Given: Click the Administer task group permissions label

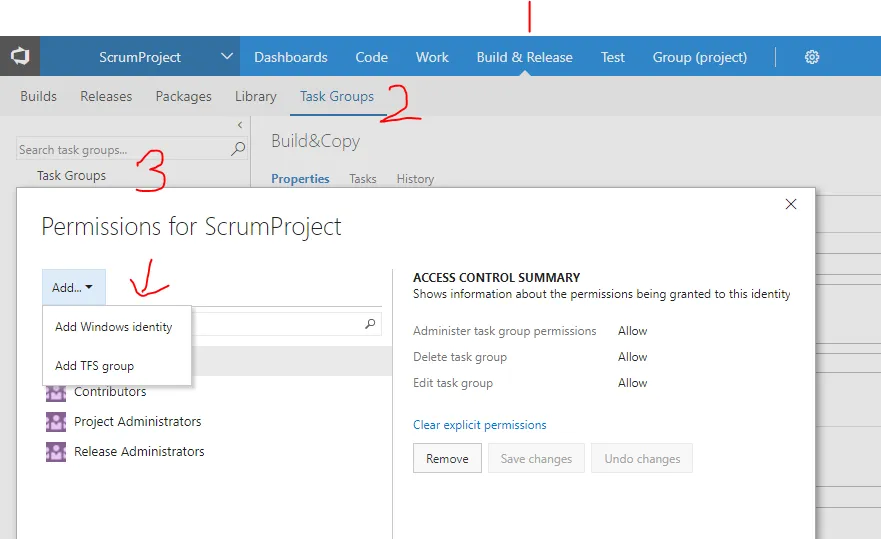Looking at the screenshot, I should tap(505, 331).
